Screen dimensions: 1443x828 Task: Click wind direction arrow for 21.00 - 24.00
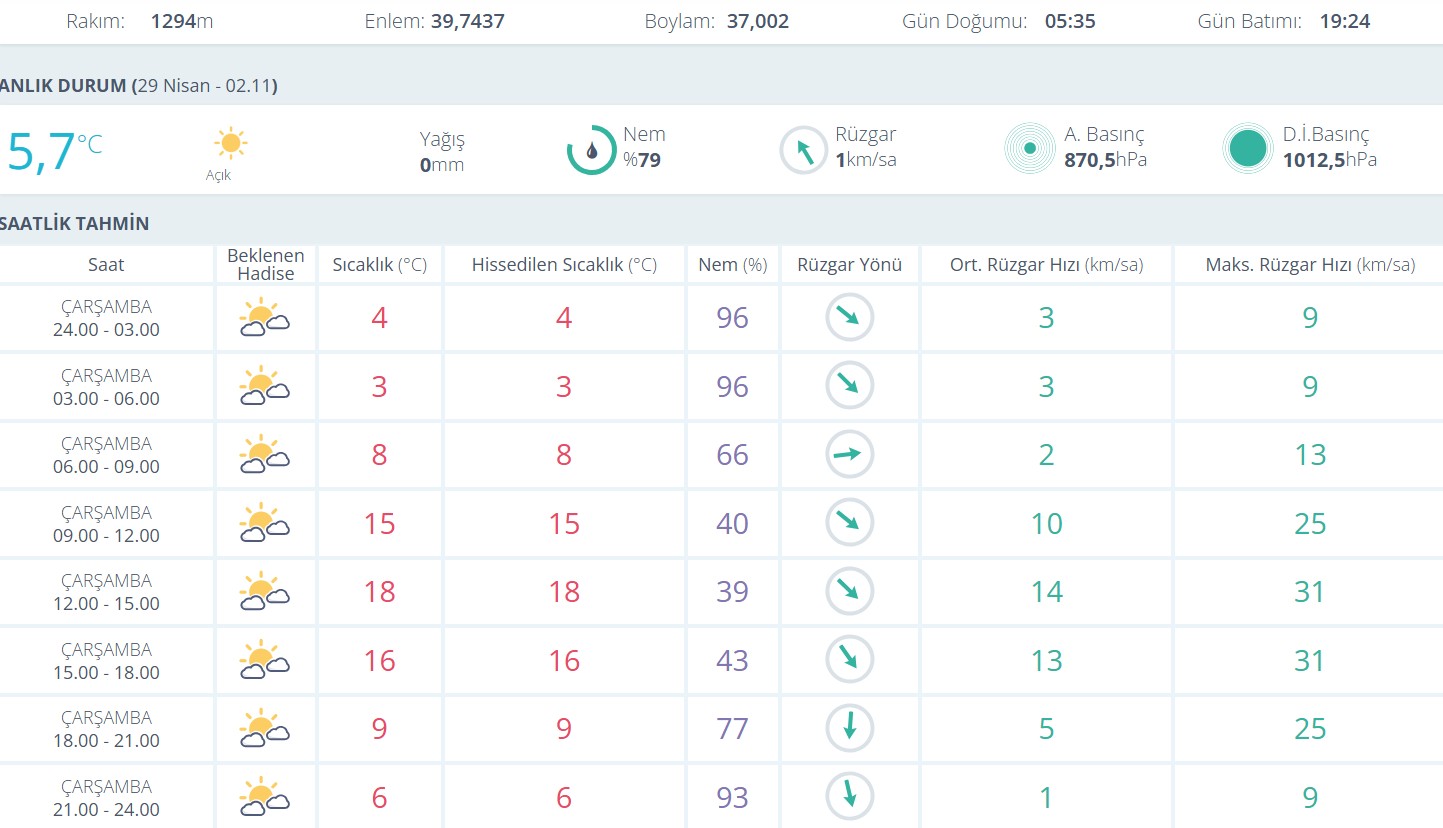[x=849, y=797]
